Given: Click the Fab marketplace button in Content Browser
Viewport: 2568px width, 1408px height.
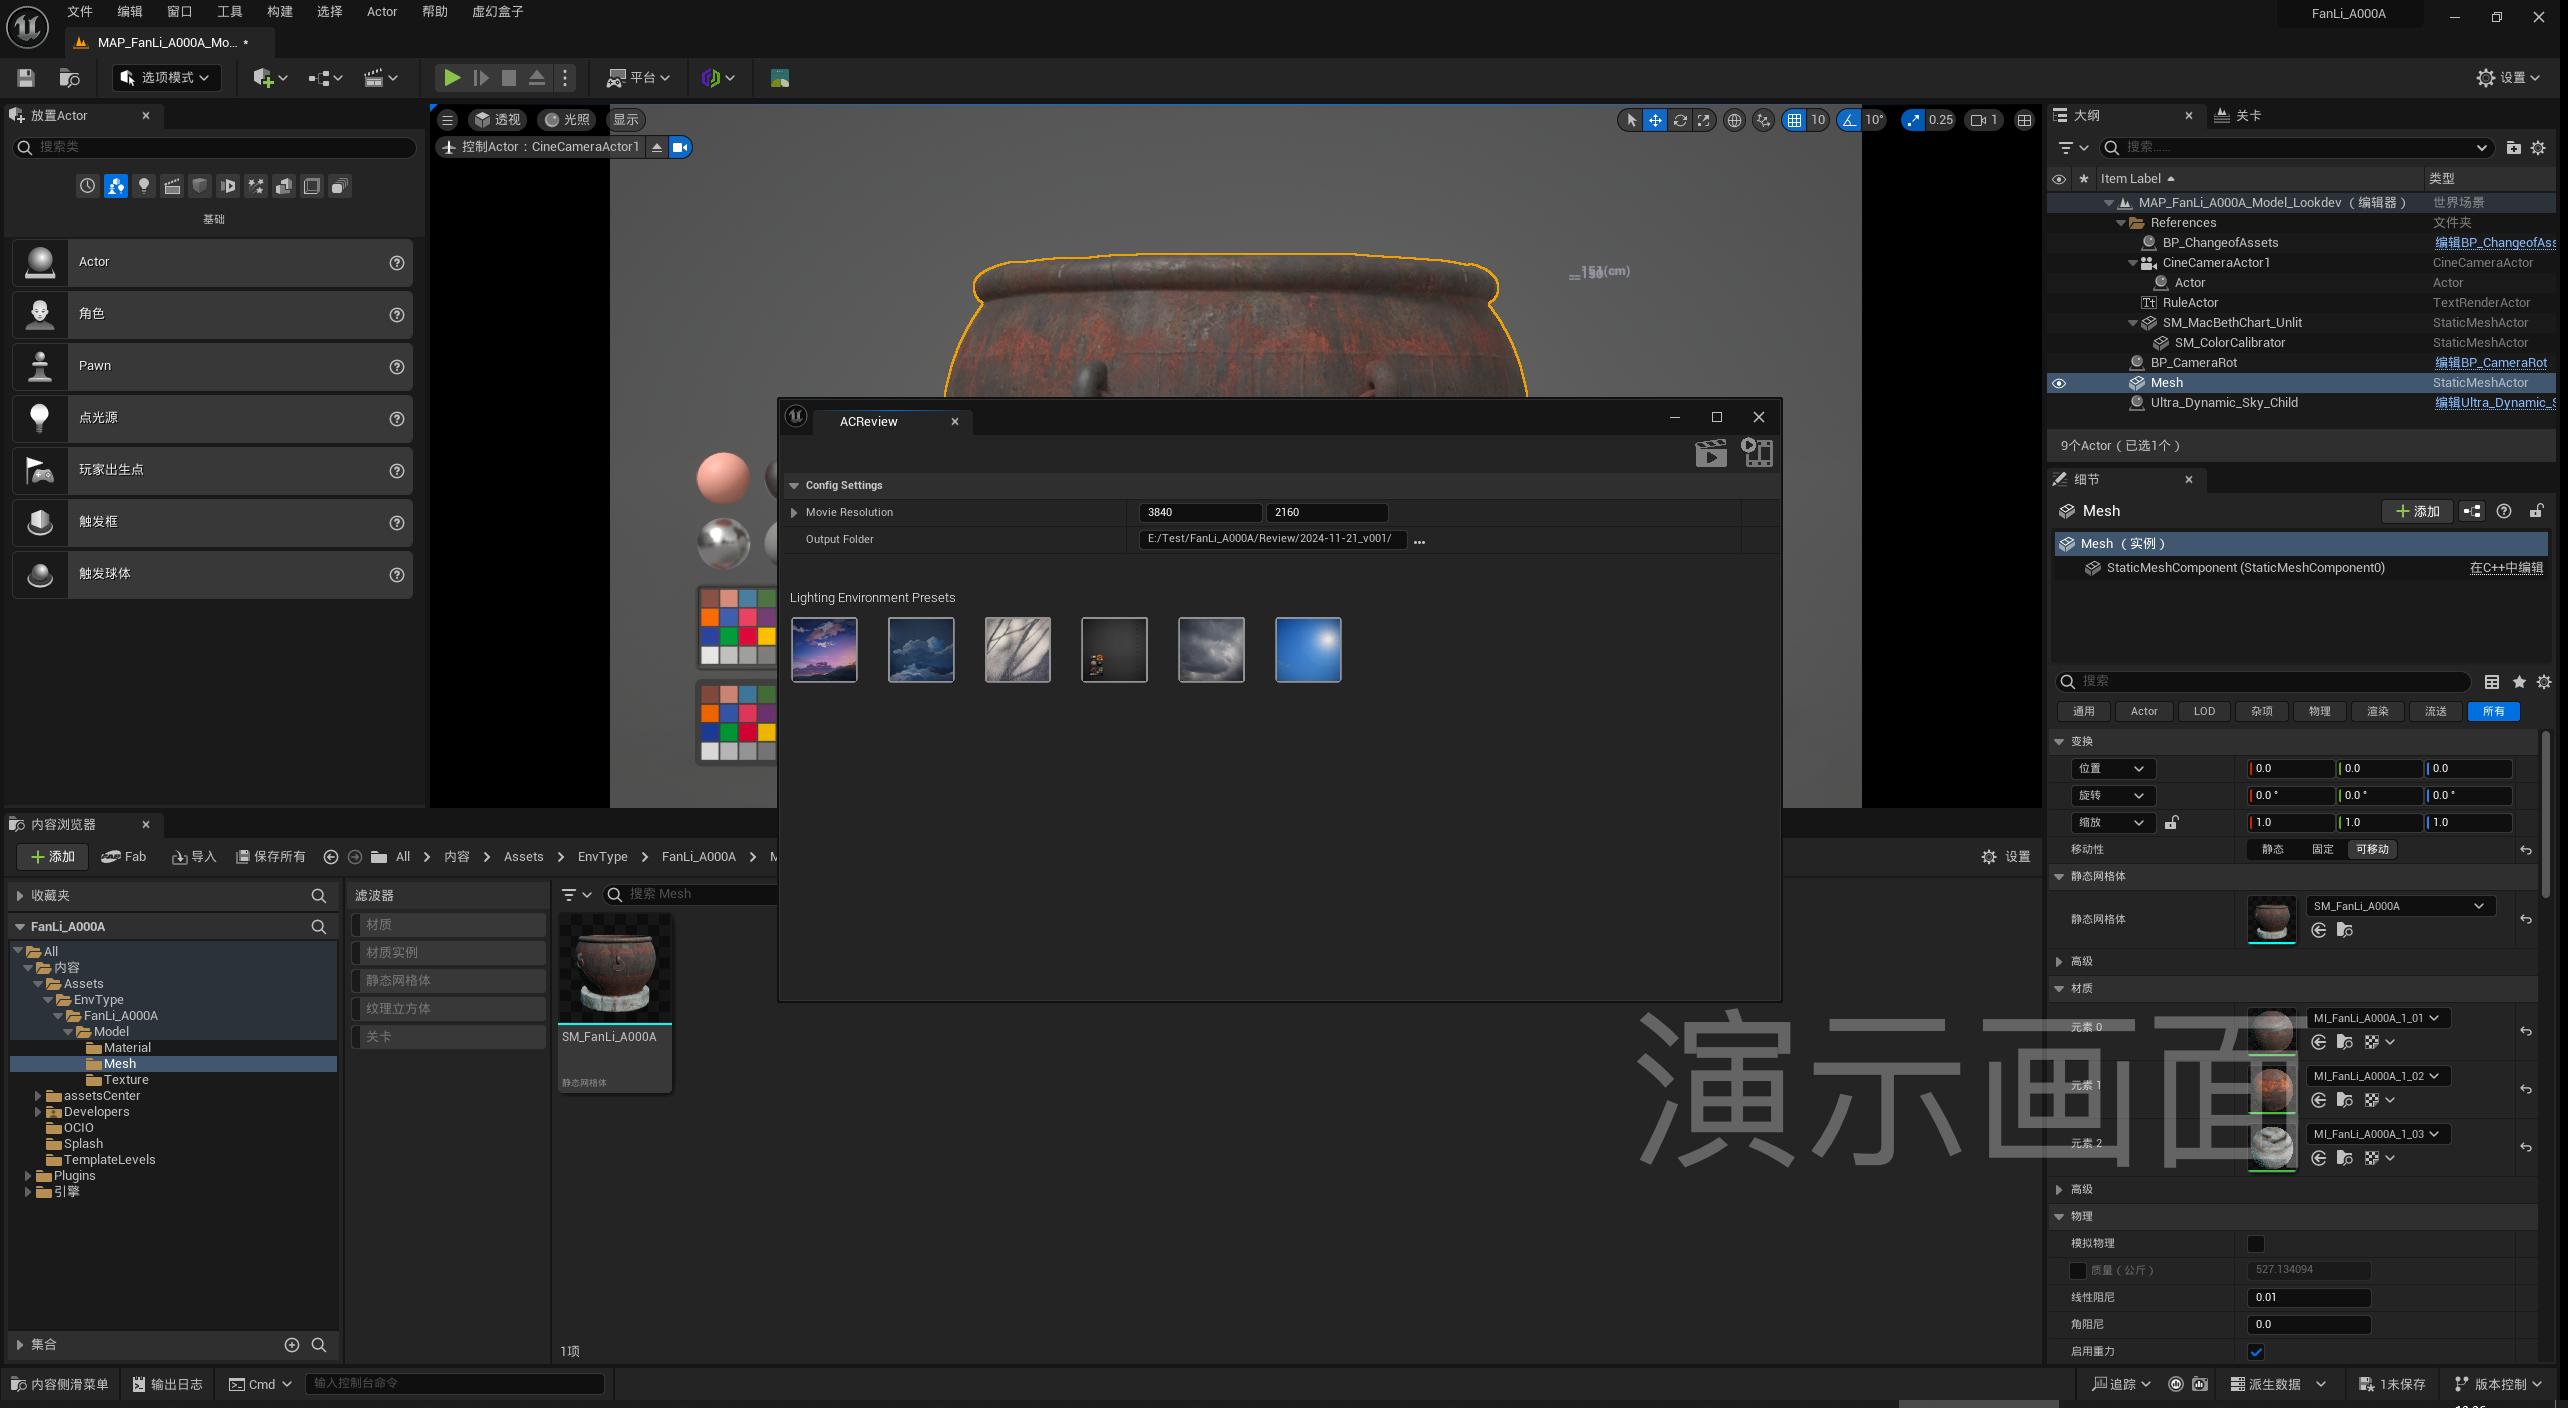Looking at the screenshot, I should click(x=124, y=857).
